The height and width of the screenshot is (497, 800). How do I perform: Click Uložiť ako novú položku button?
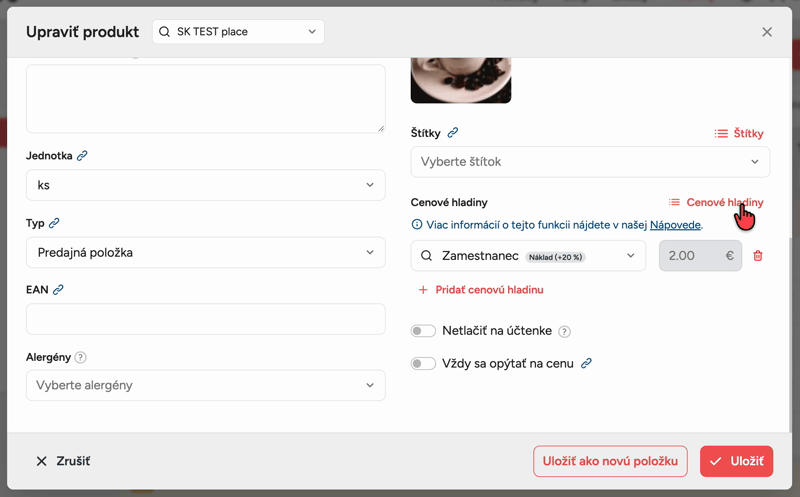(610, 461)
